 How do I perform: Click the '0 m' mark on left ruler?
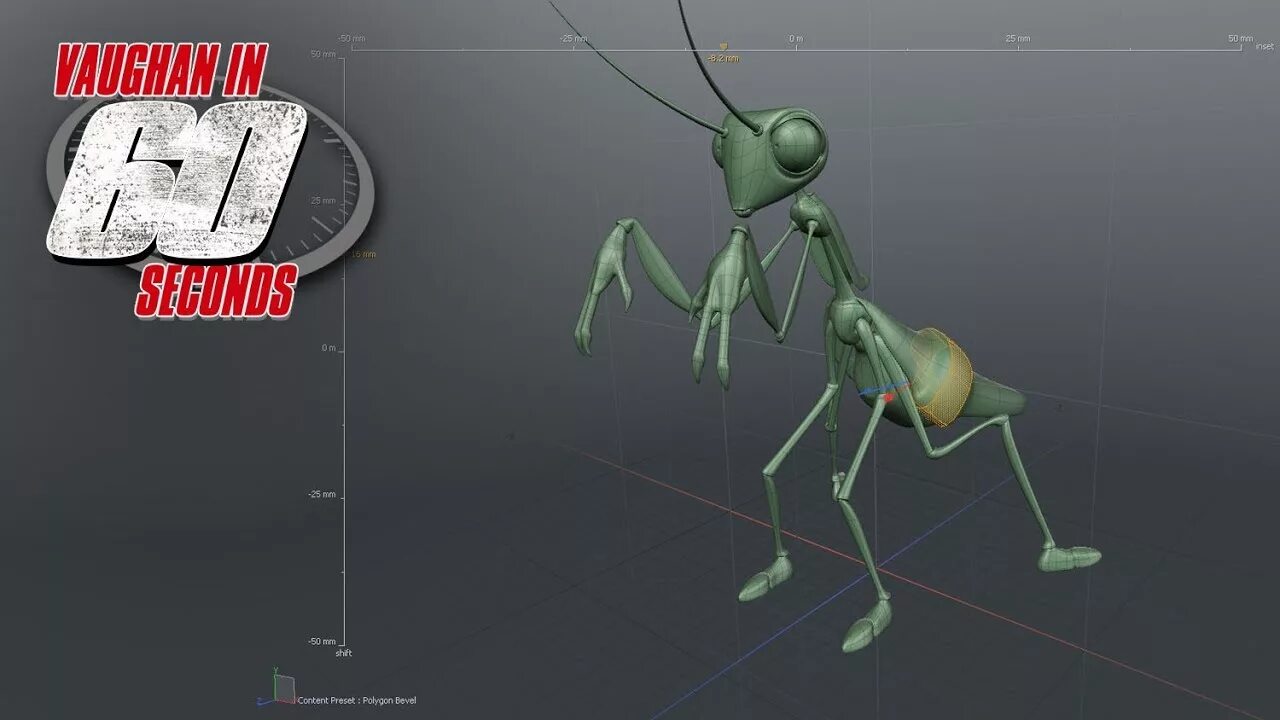(x=329, y=347)
